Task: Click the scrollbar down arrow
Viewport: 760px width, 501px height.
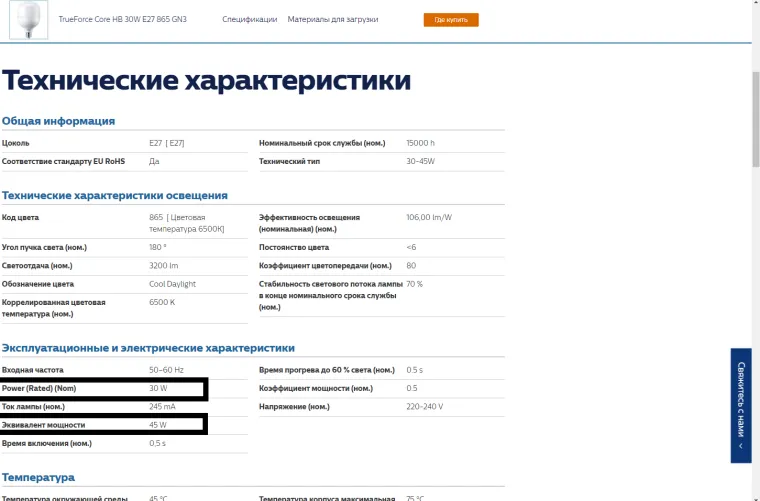Action: point(755,495)
